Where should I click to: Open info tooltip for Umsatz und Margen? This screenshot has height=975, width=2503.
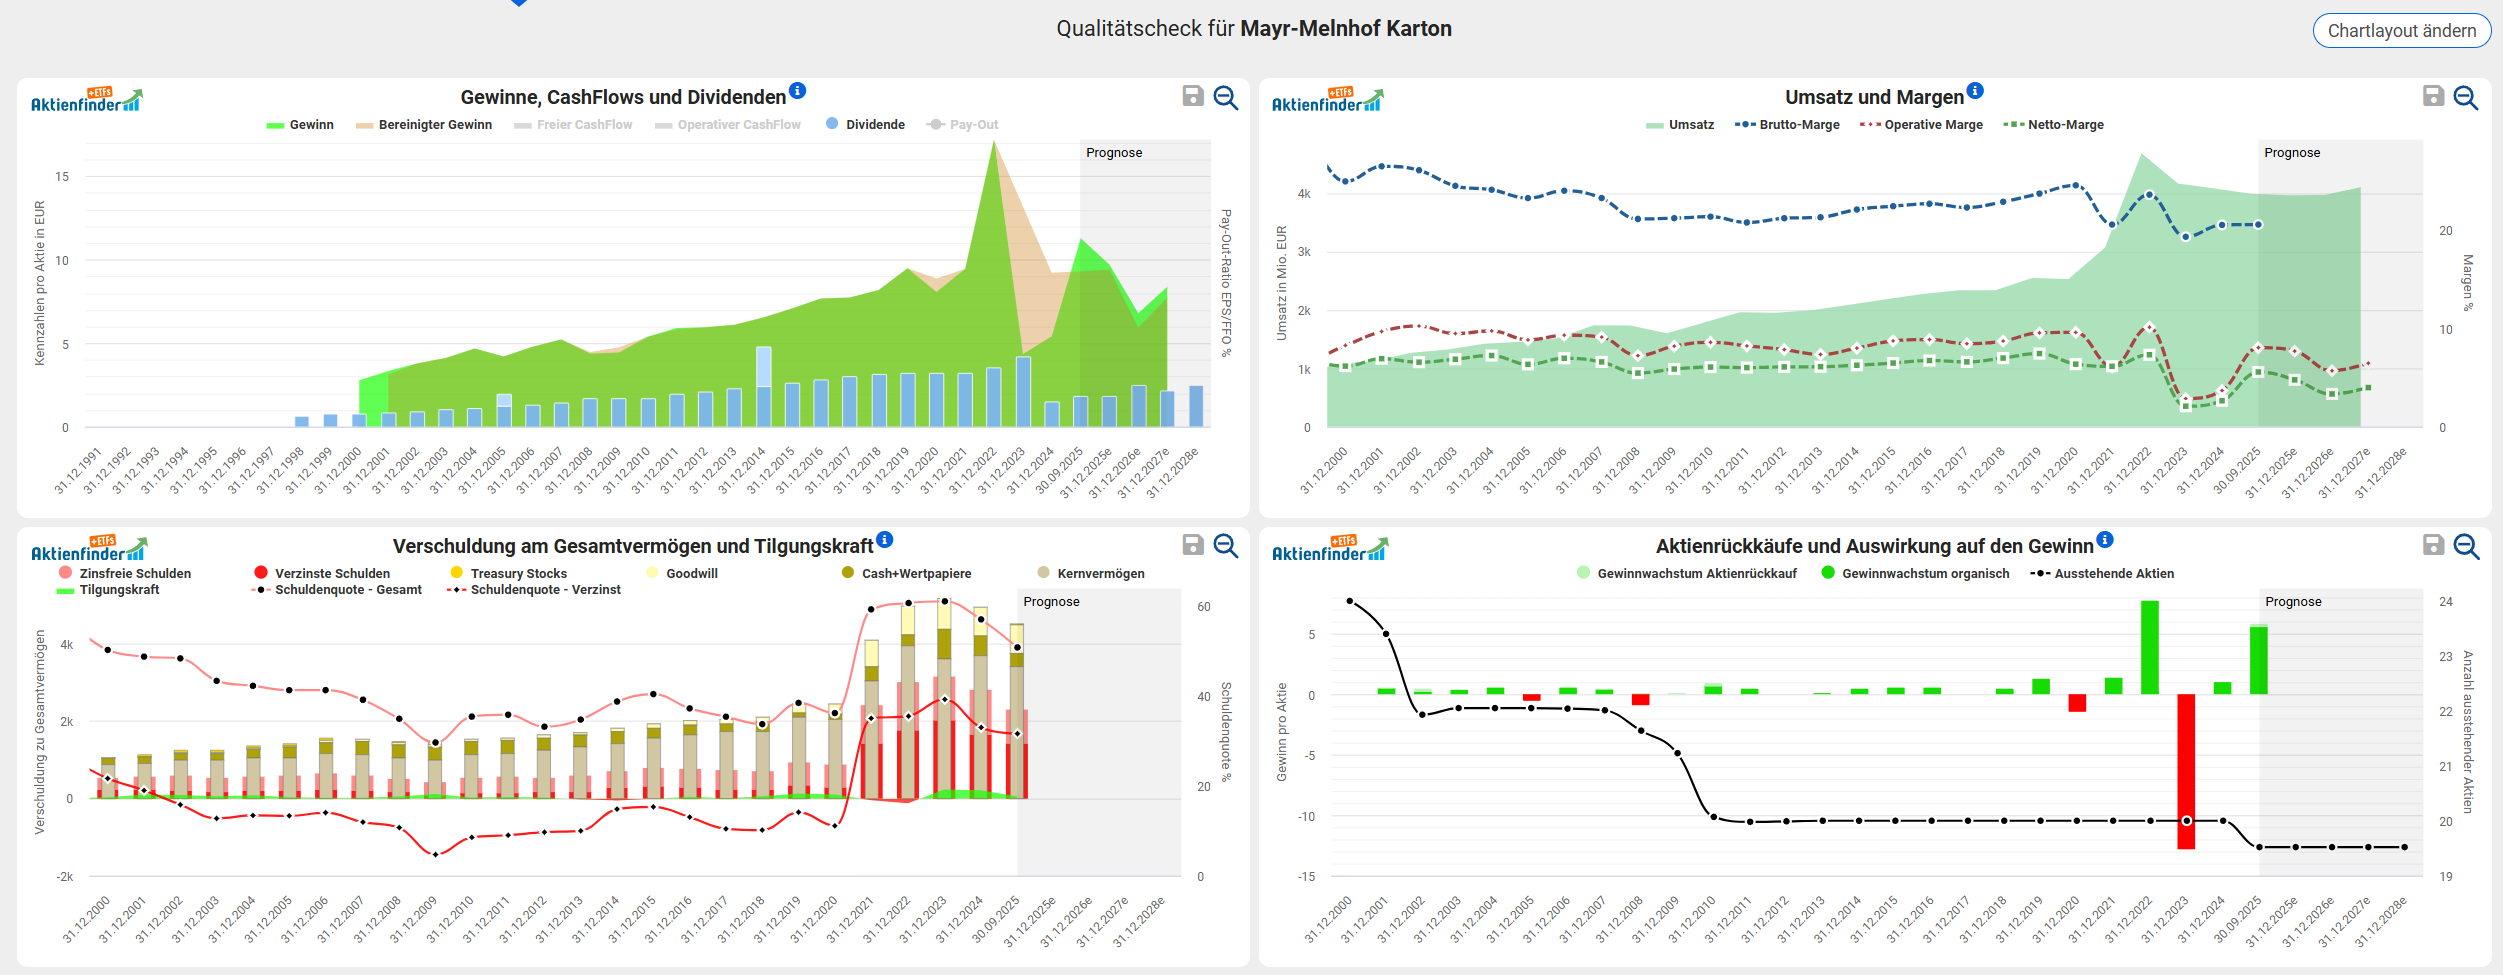click(x=1975, y=91)
